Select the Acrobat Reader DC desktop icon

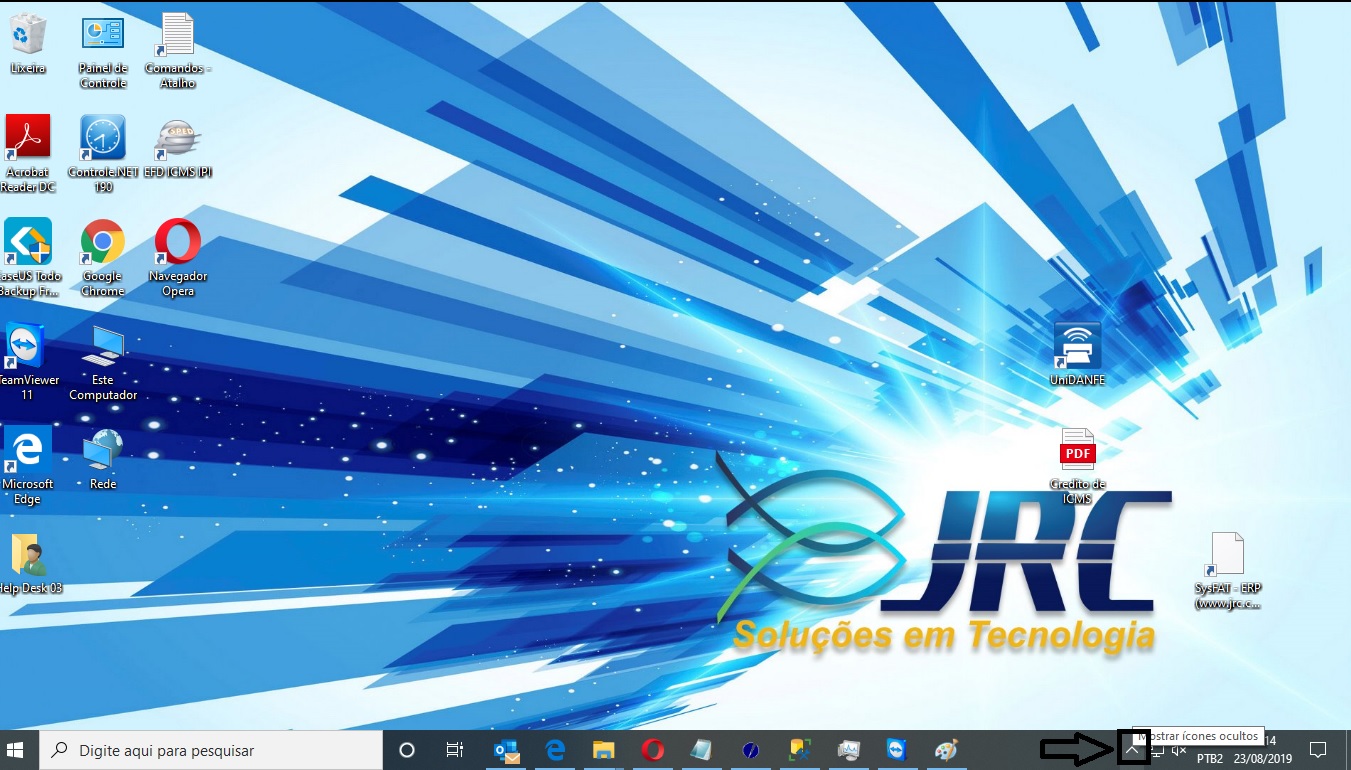click(27, 153)
